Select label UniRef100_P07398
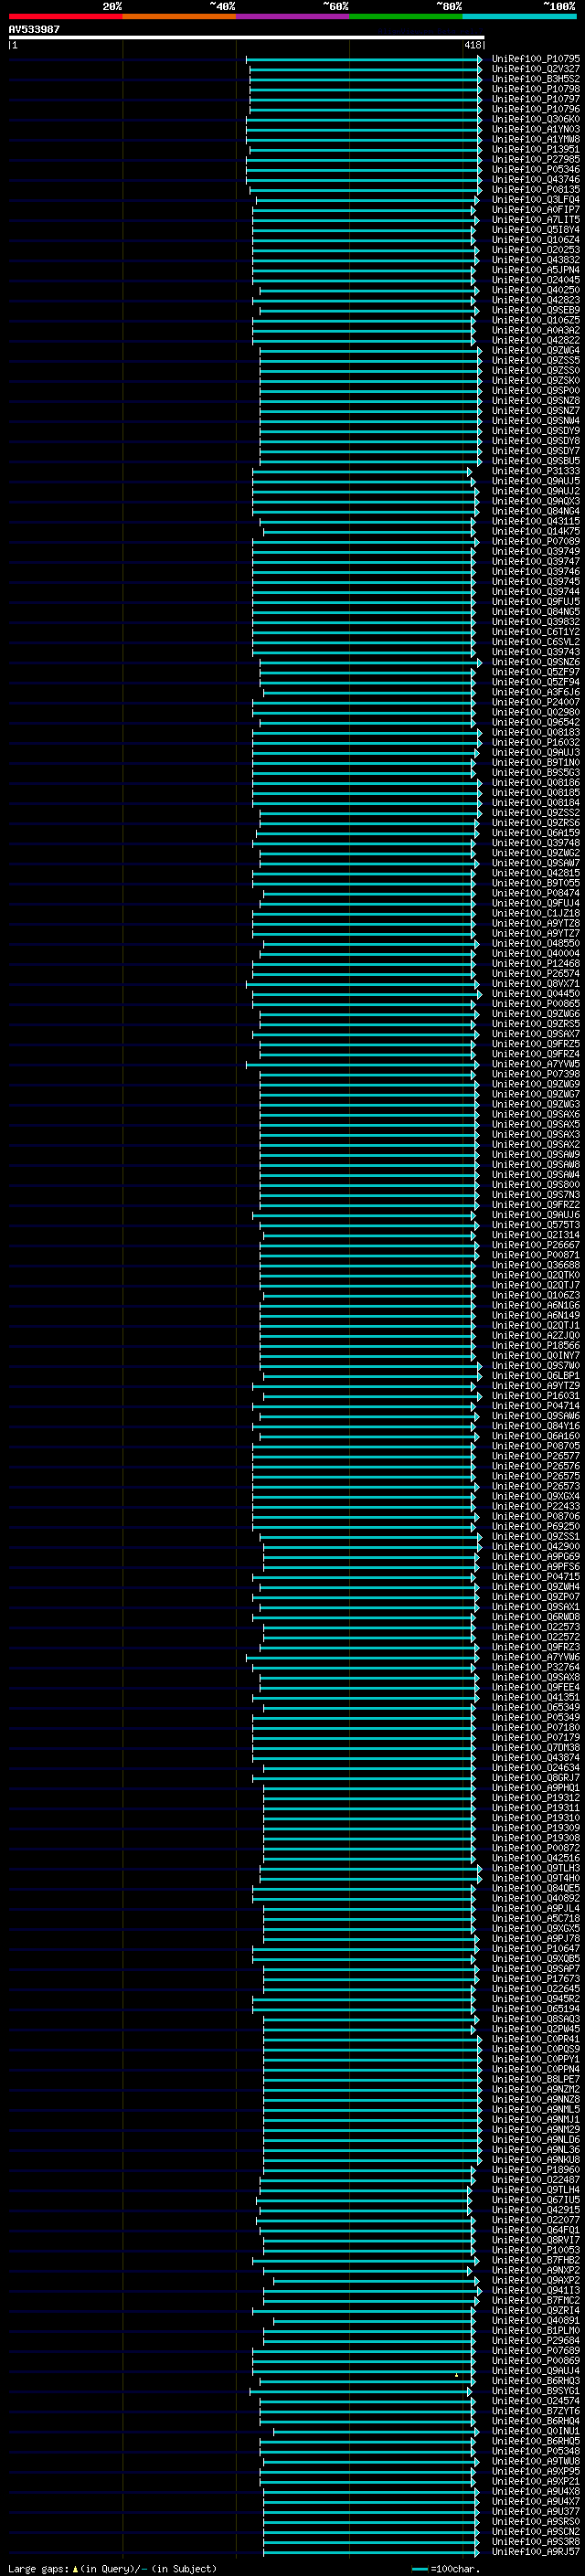Screen dimensions: 585x2576 tap(535, 1074)
